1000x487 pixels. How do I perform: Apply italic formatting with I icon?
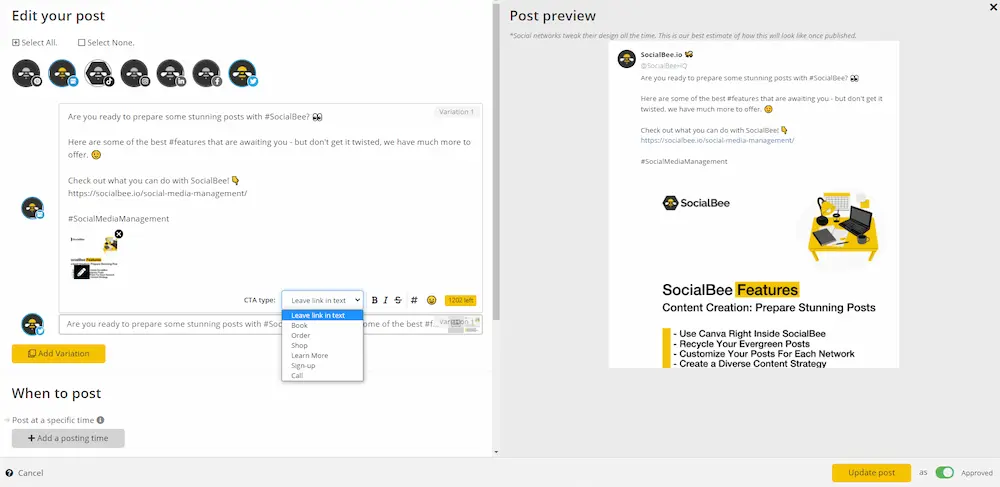tap(385, 300)
